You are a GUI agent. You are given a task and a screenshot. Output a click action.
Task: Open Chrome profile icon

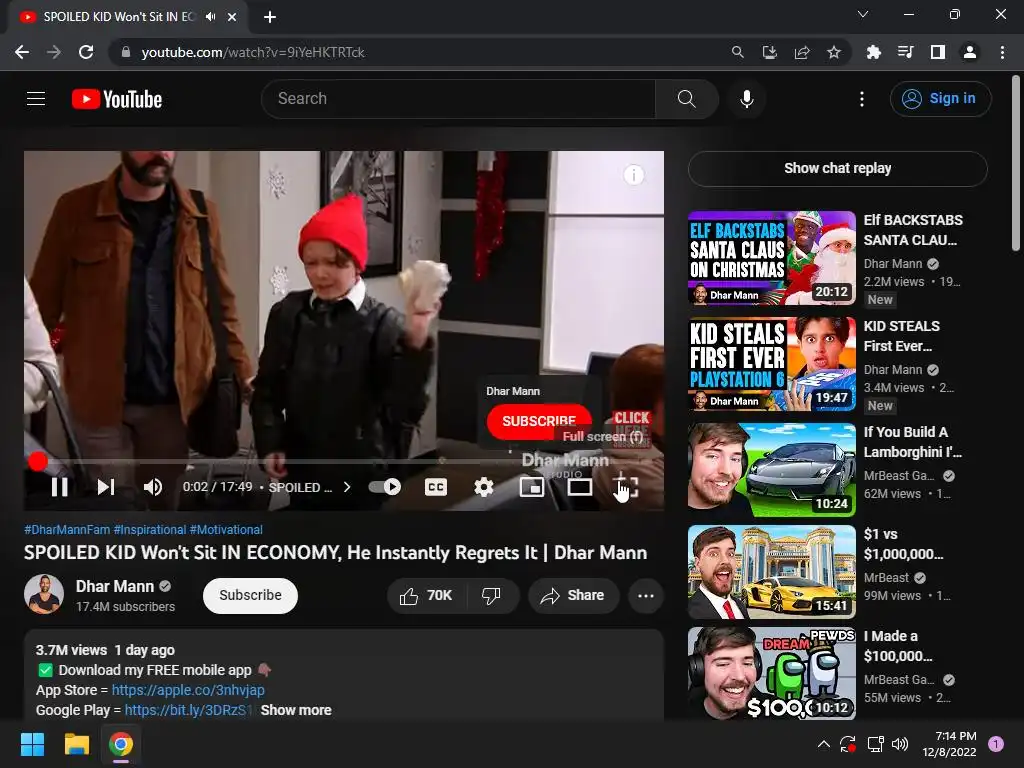[970, 52]
